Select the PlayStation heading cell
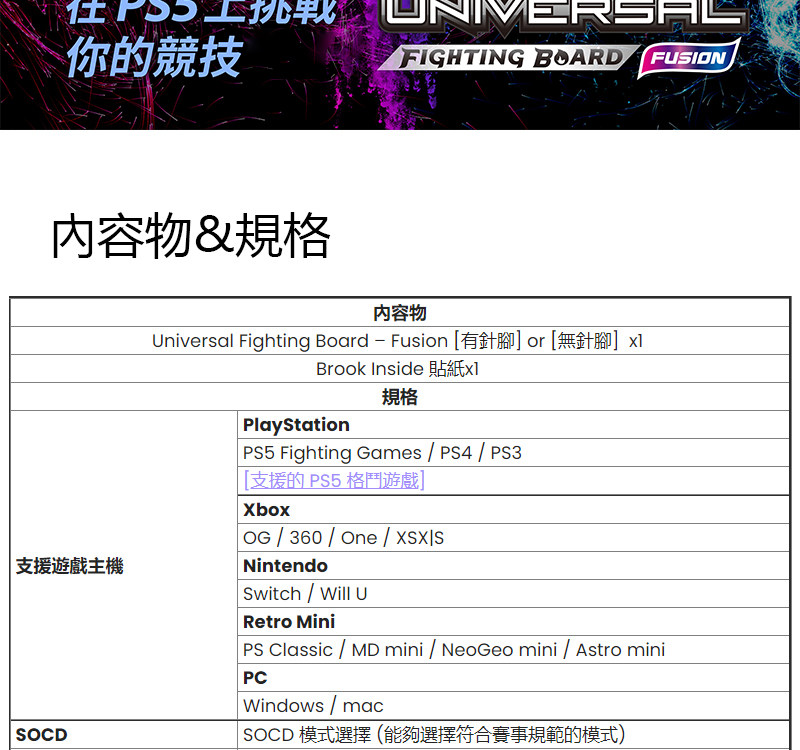 [513, 425]
